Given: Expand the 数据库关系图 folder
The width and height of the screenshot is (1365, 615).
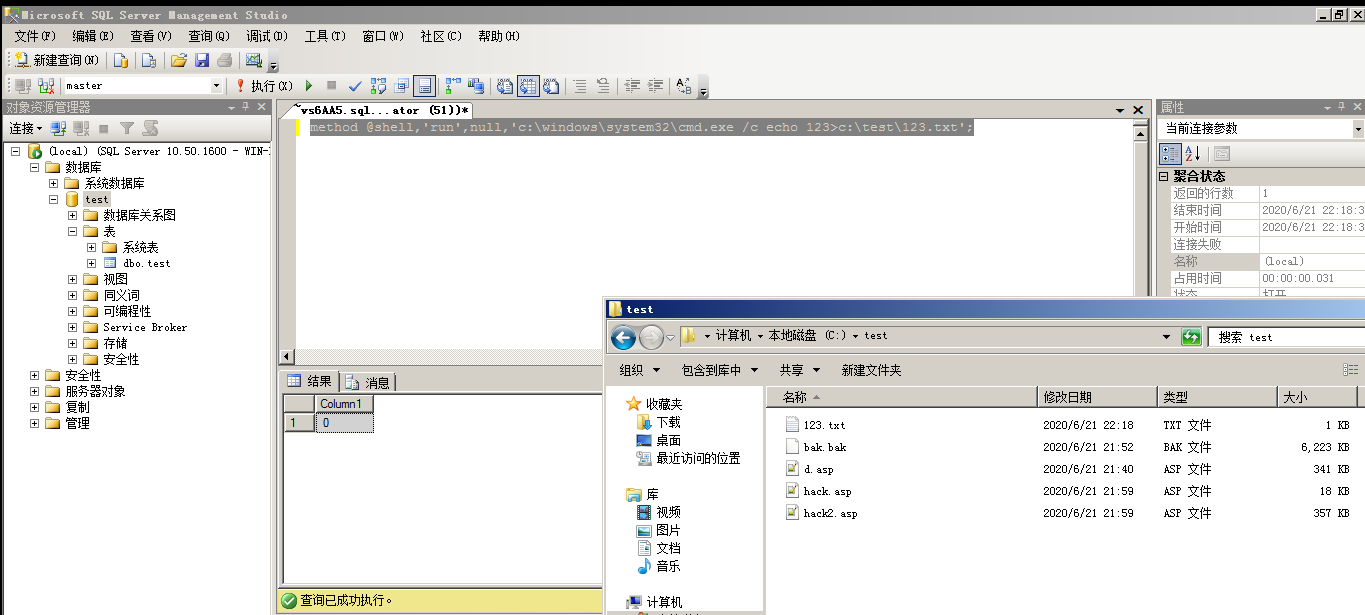Looking at the screenshot, I should [73, 215].
